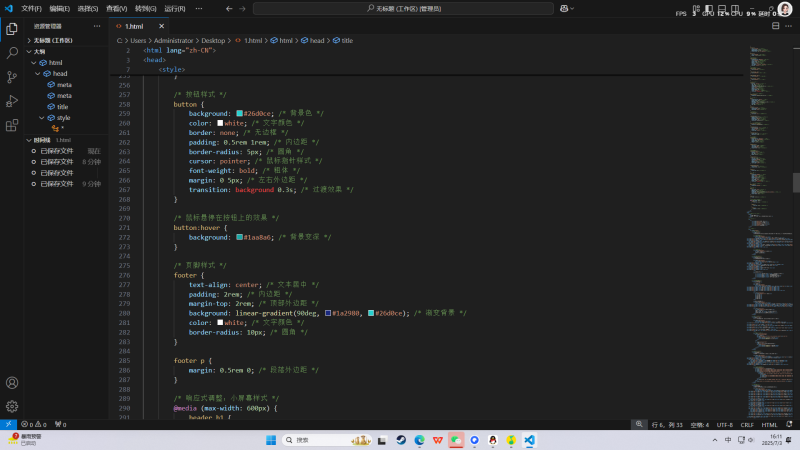Collapse the head node in the outline

point(38,73)
